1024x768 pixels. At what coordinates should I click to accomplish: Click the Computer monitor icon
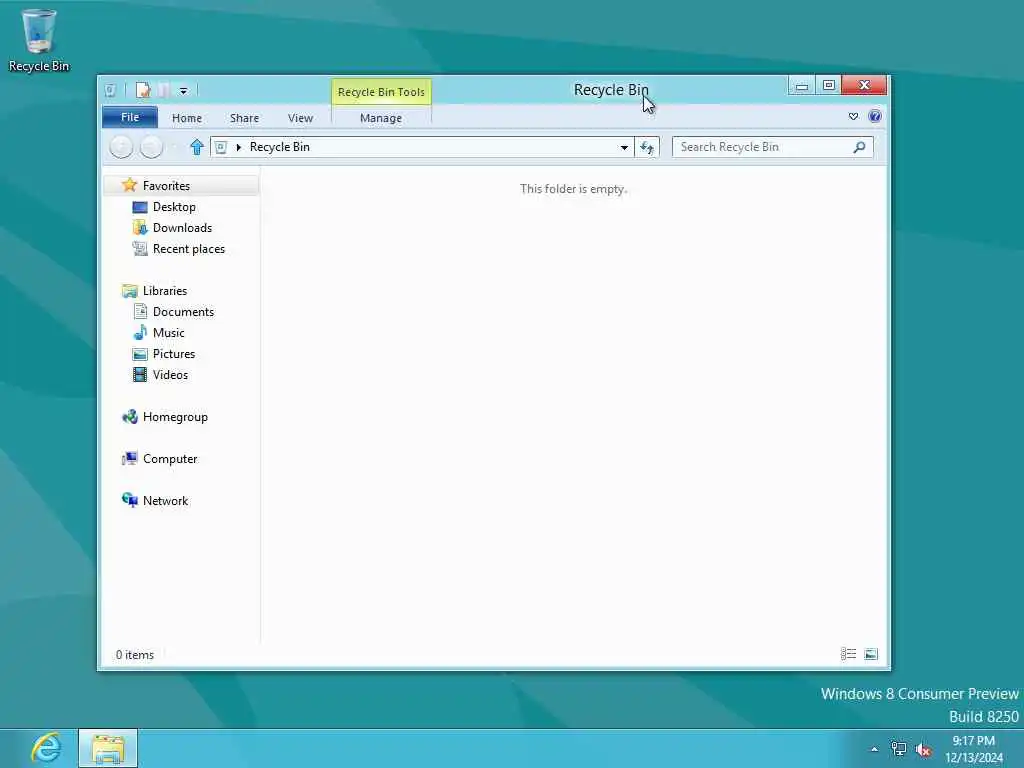point(129,458)
